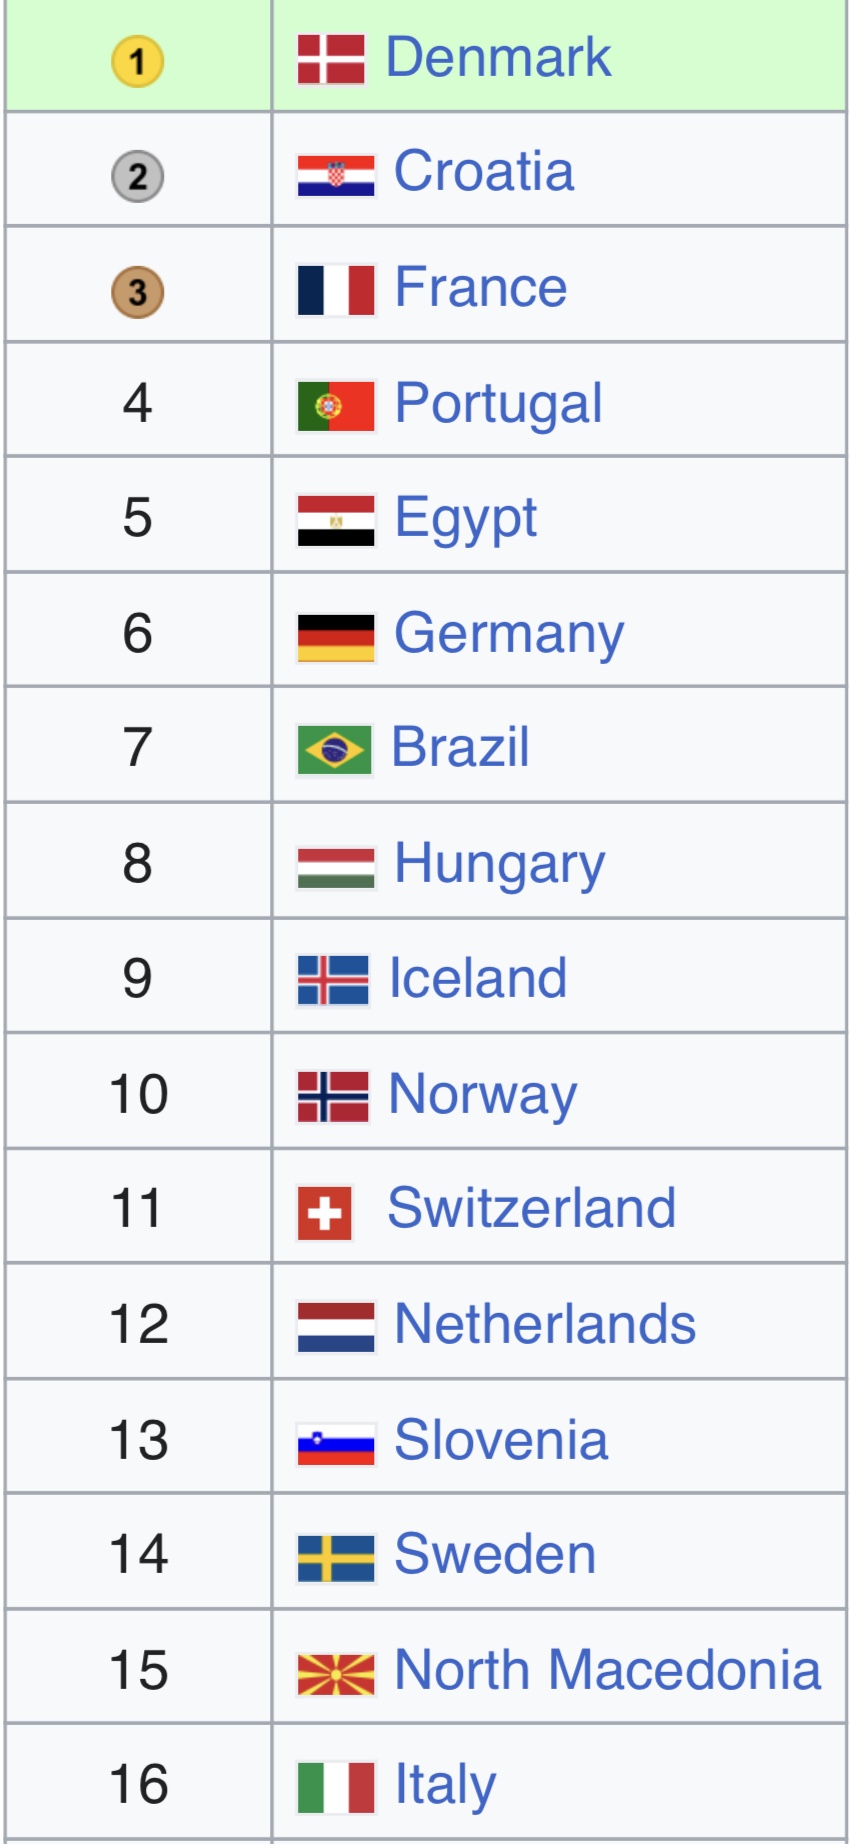Click the Denmark flag icon
Viewport: 851px width, 1844px height.
click(x=331, y=59)
